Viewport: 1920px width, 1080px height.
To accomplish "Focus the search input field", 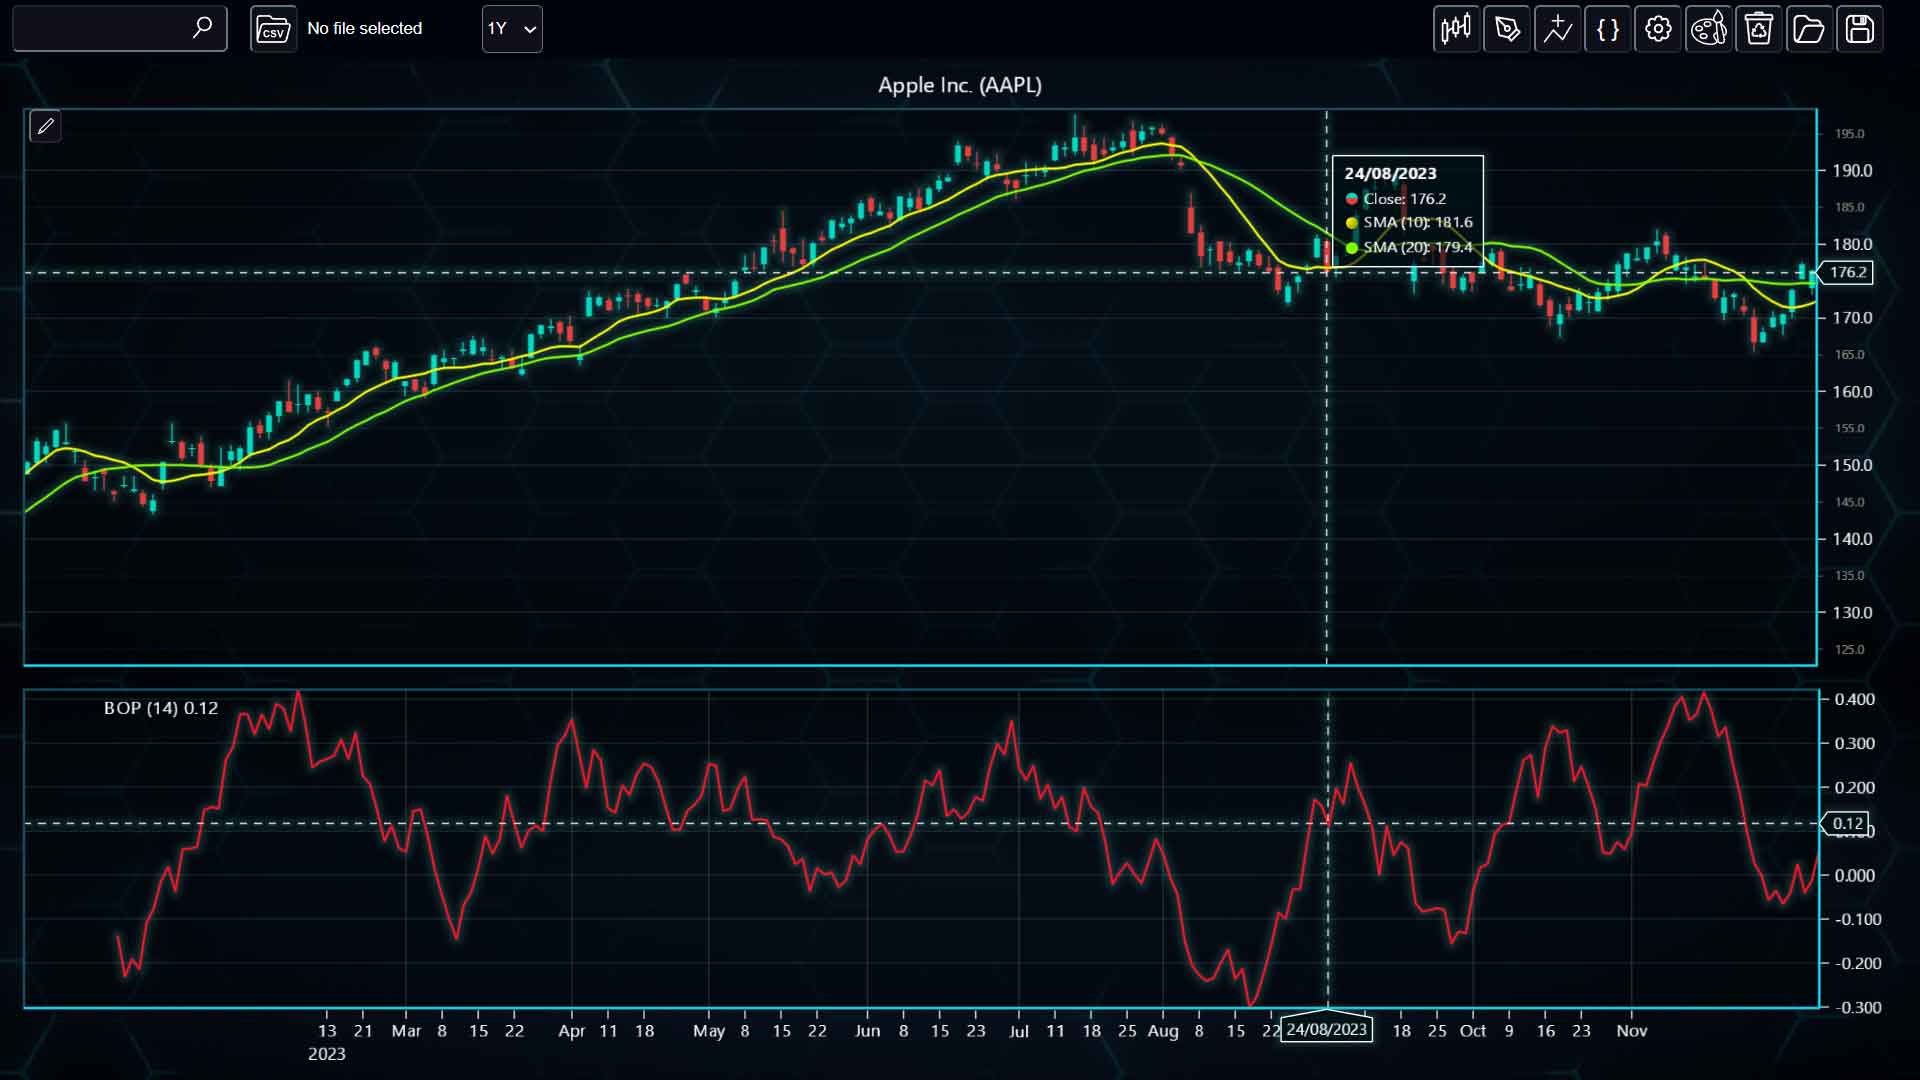I will pyautogui.click(x=120, y=28).
